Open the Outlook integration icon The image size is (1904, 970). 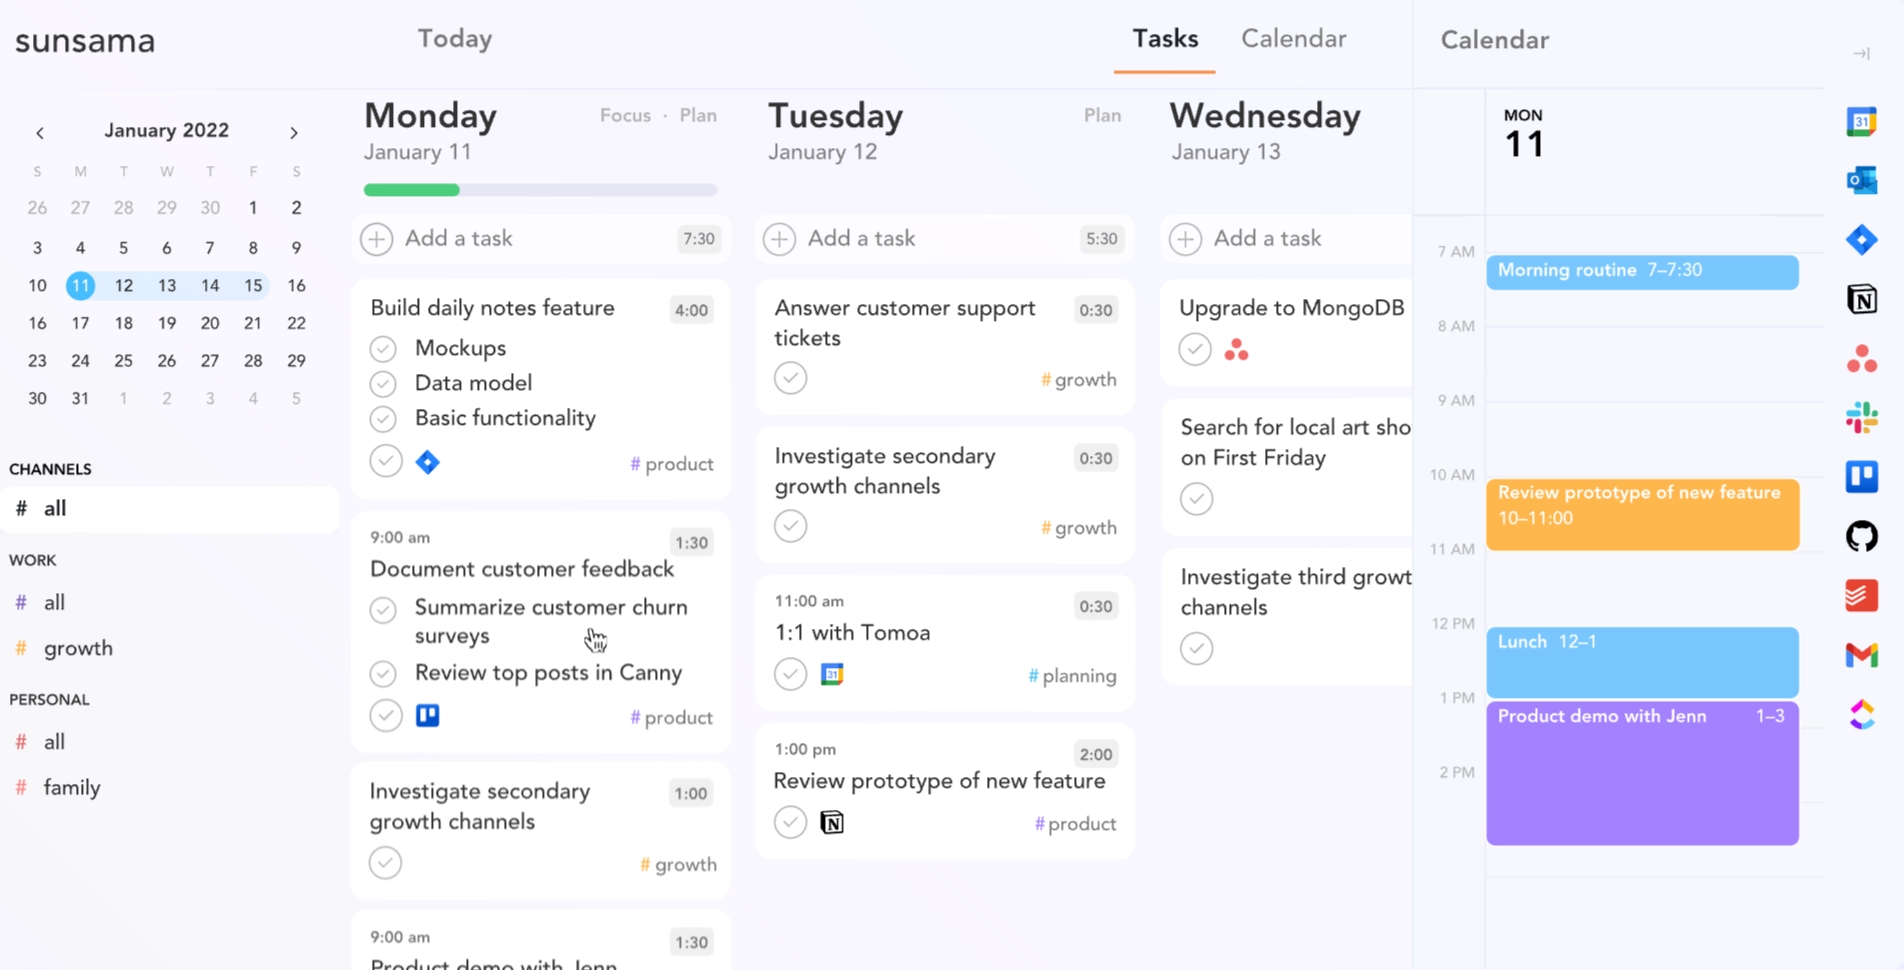(x=1861, y=181)
